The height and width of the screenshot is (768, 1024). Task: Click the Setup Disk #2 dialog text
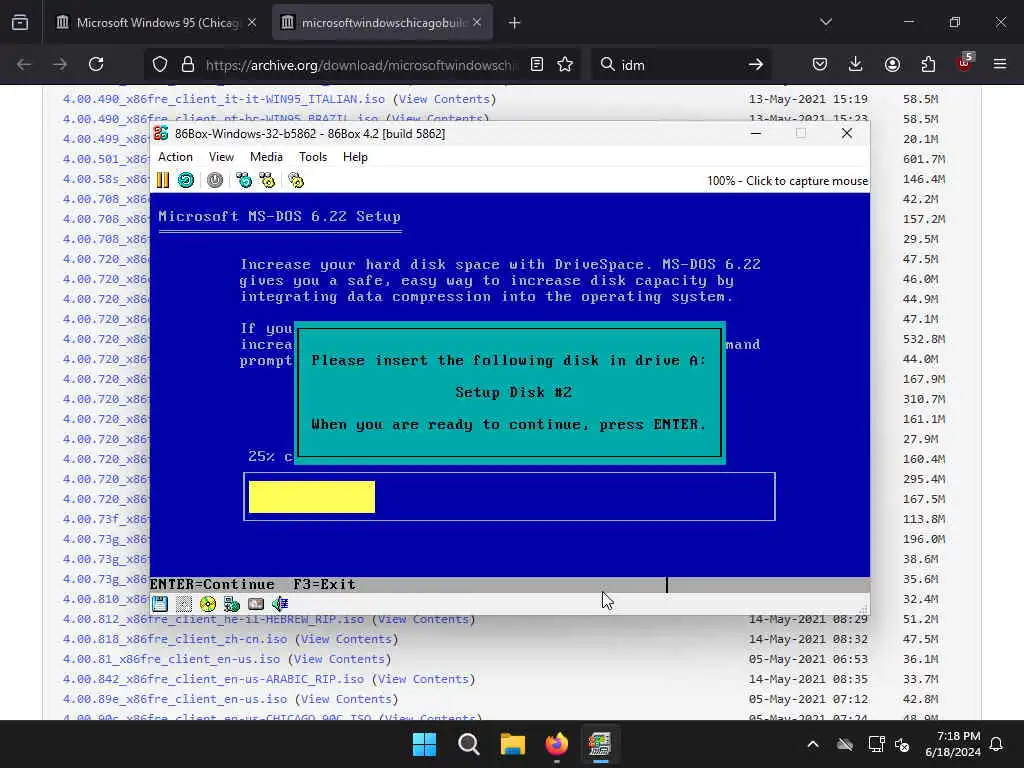[x=513, y=392]
